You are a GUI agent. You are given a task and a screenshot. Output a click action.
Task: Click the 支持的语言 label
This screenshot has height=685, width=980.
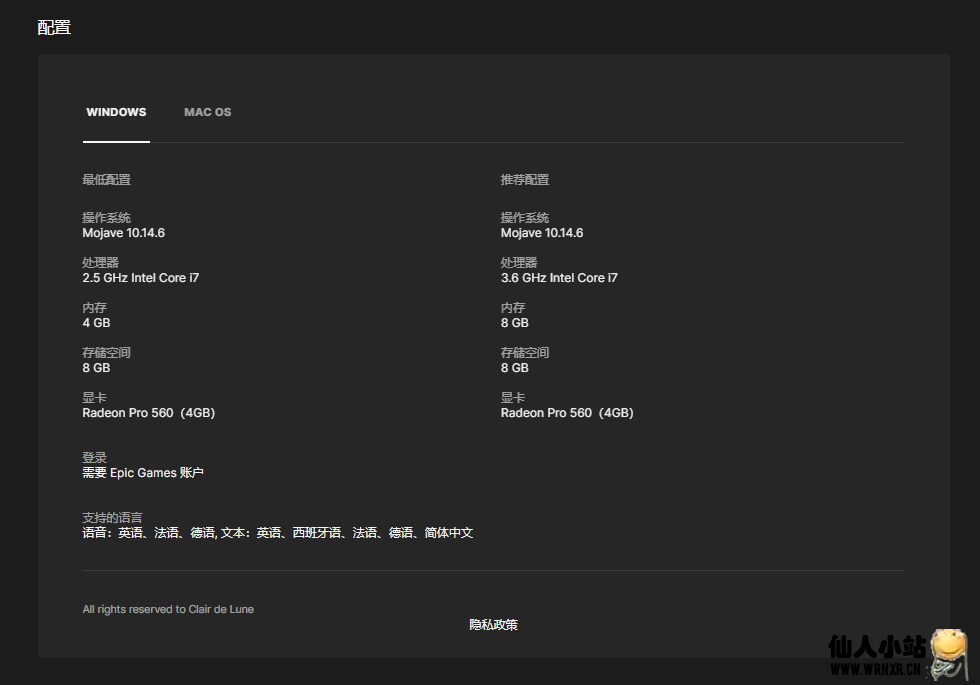pos(112,518)
